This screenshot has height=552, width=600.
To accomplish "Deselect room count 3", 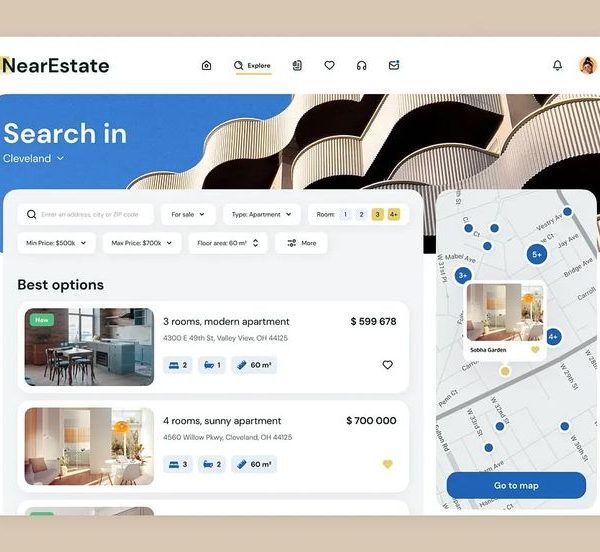I will [377, 214].
